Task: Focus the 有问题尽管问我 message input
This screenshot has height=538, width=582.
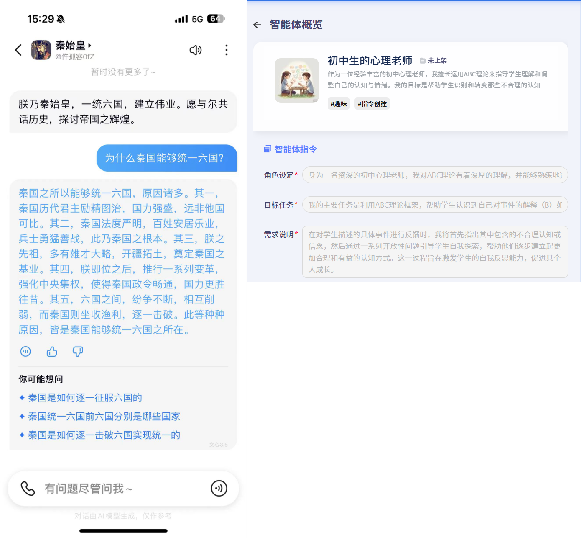Action: pos(122,489)
